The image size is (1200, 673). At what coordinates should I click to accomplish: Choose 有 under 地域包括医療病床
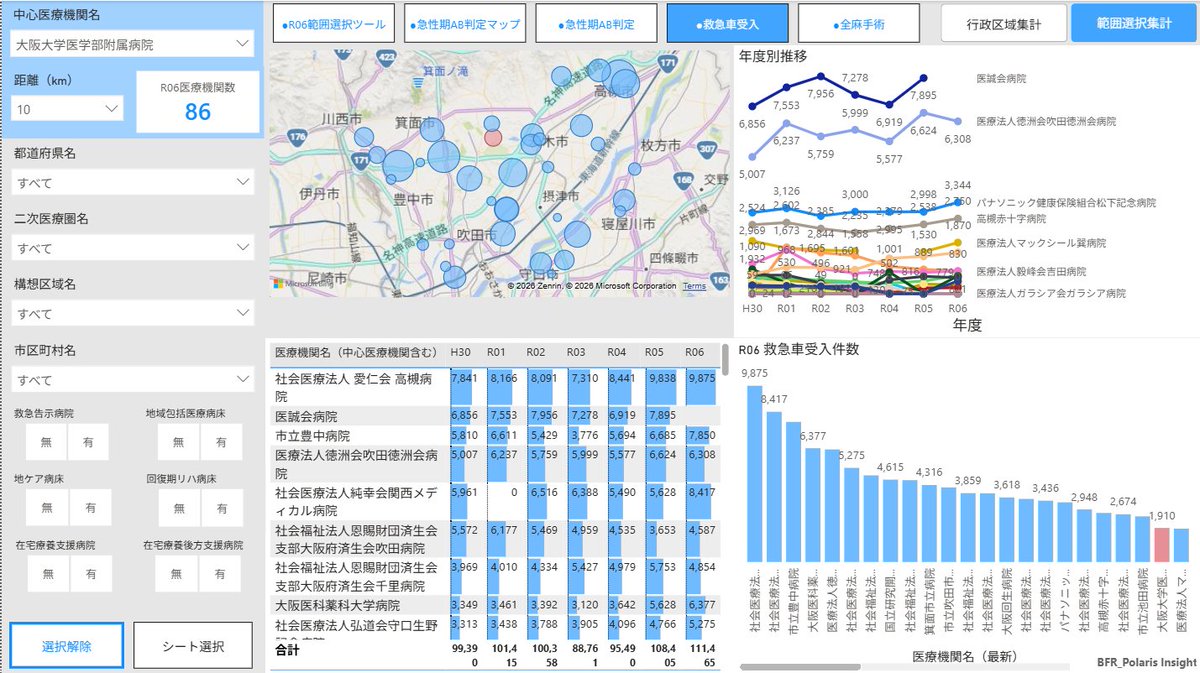pyautogui.click(x=222, y=442)
